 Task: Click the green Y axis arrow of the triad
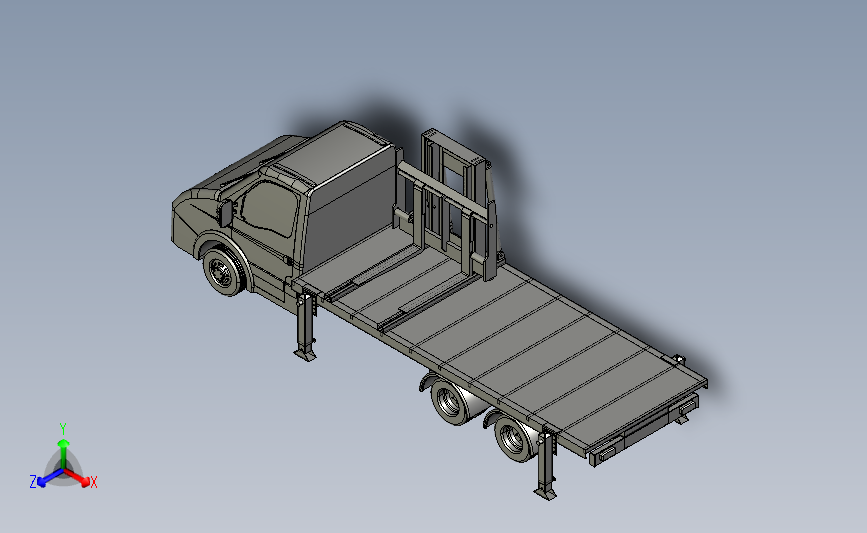tap(64, 454)
